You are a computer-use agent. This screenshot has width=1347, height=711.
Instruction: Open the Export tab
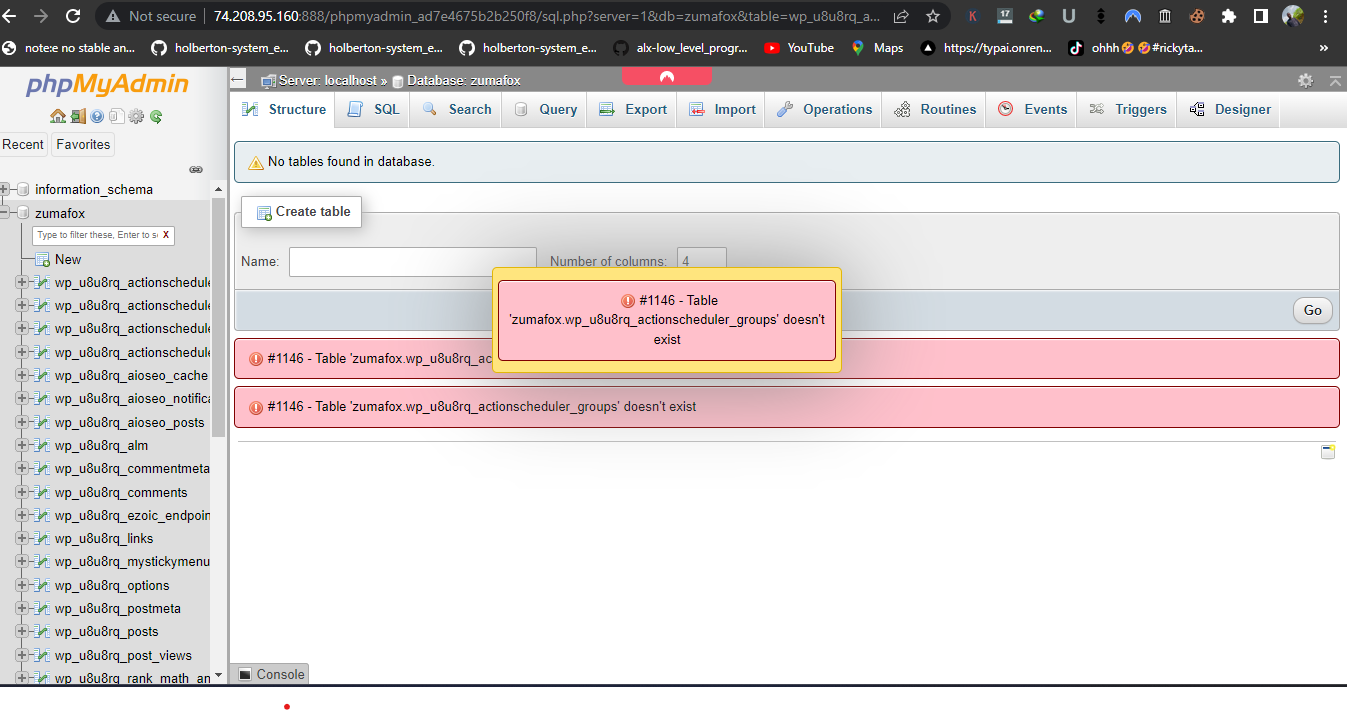coord(633,109)
